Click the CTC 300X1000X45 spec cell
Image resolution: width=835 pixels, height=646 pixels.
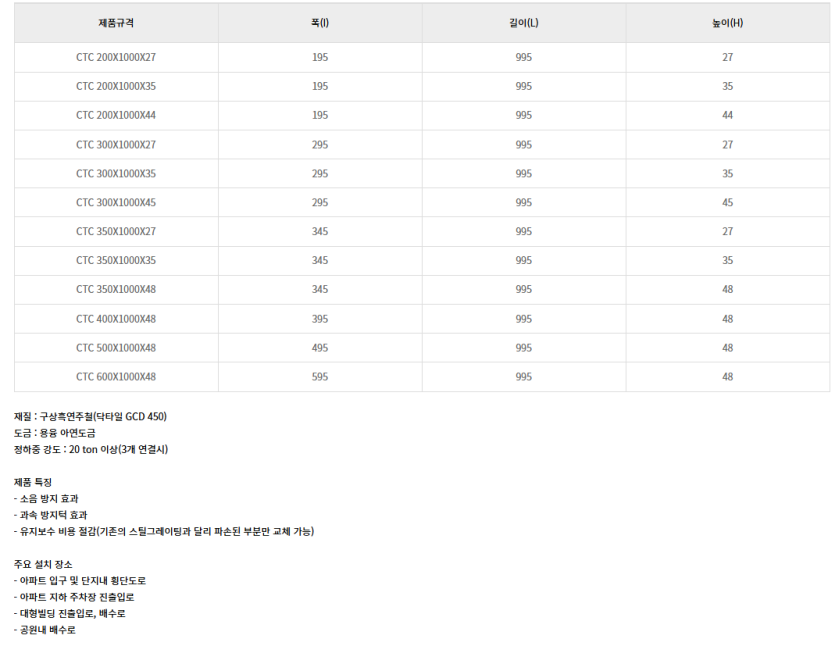click(x=116, y=202)
